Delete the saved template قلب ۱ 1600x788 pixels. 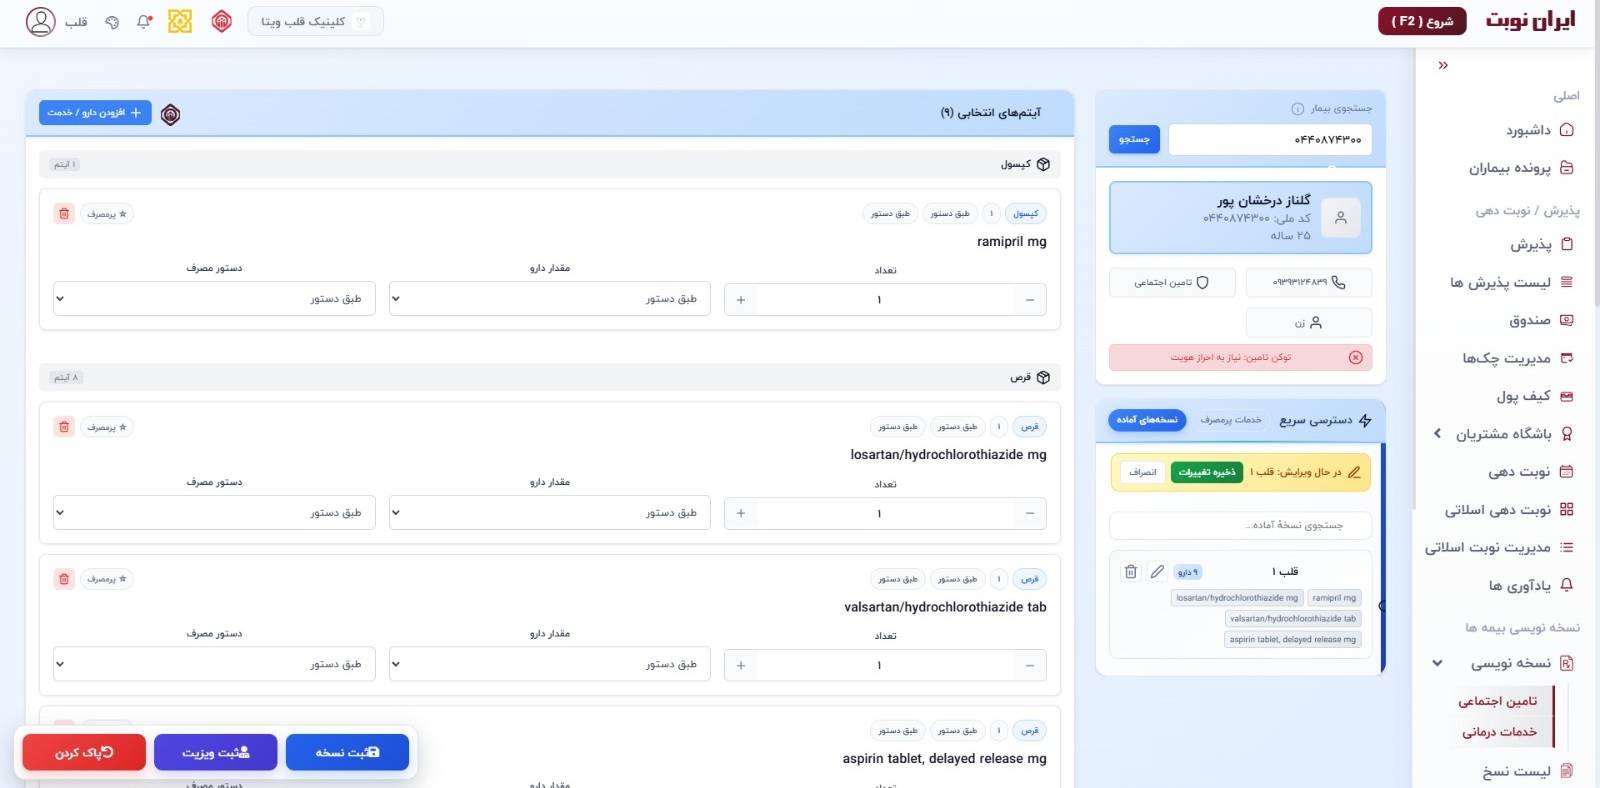pyautogui.click(x=1131, y=572)
